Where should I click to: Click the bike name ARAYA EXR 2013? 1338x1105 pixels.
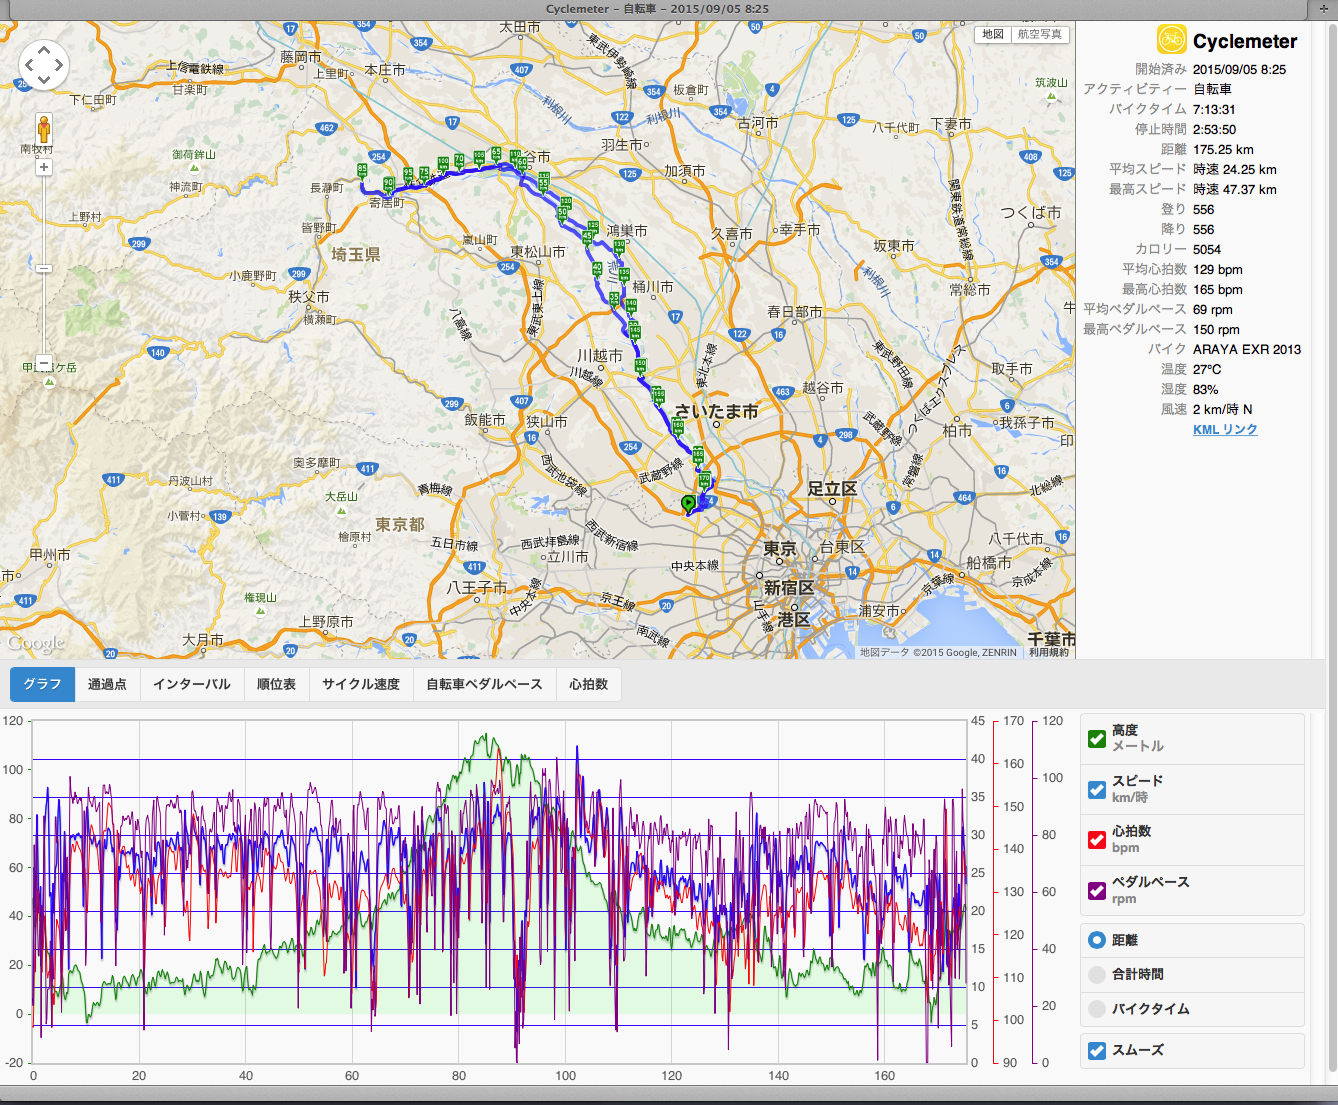[x=1247, y=349]
